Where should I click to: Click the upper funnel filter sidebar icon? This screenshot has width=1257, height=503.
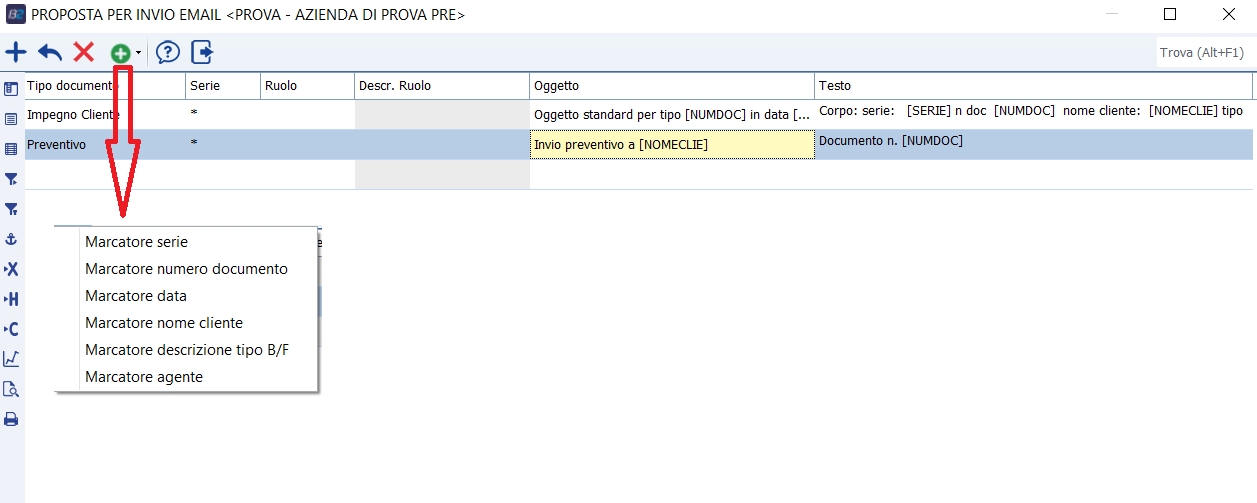click(11, 179)
